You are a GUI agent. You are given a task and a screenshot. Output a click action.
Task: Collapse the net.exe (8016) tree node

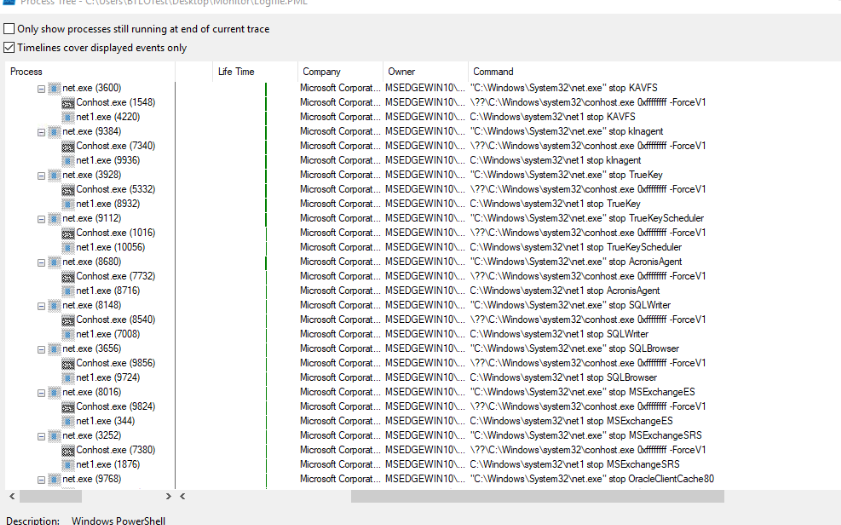point(41,393)
